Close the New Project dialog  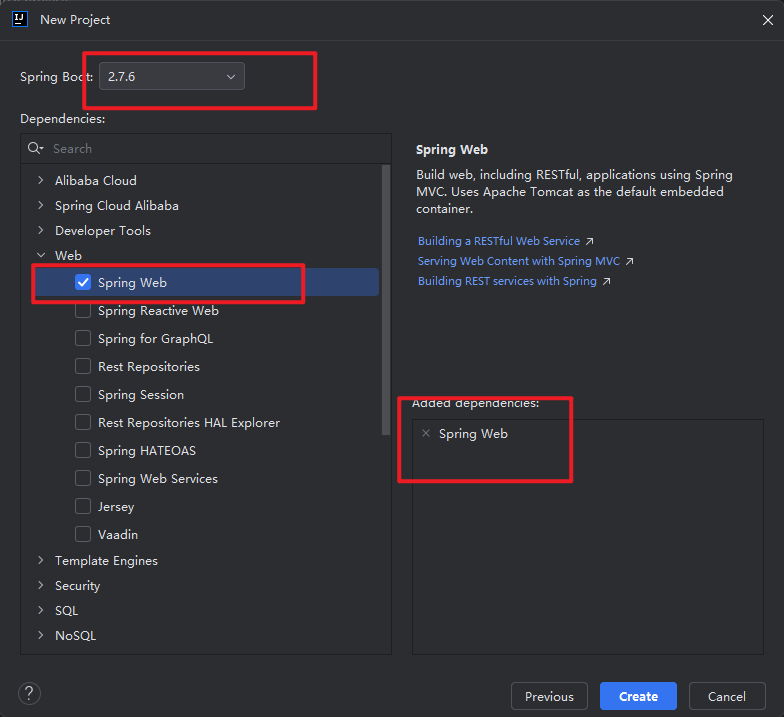[x=768, y=20]
